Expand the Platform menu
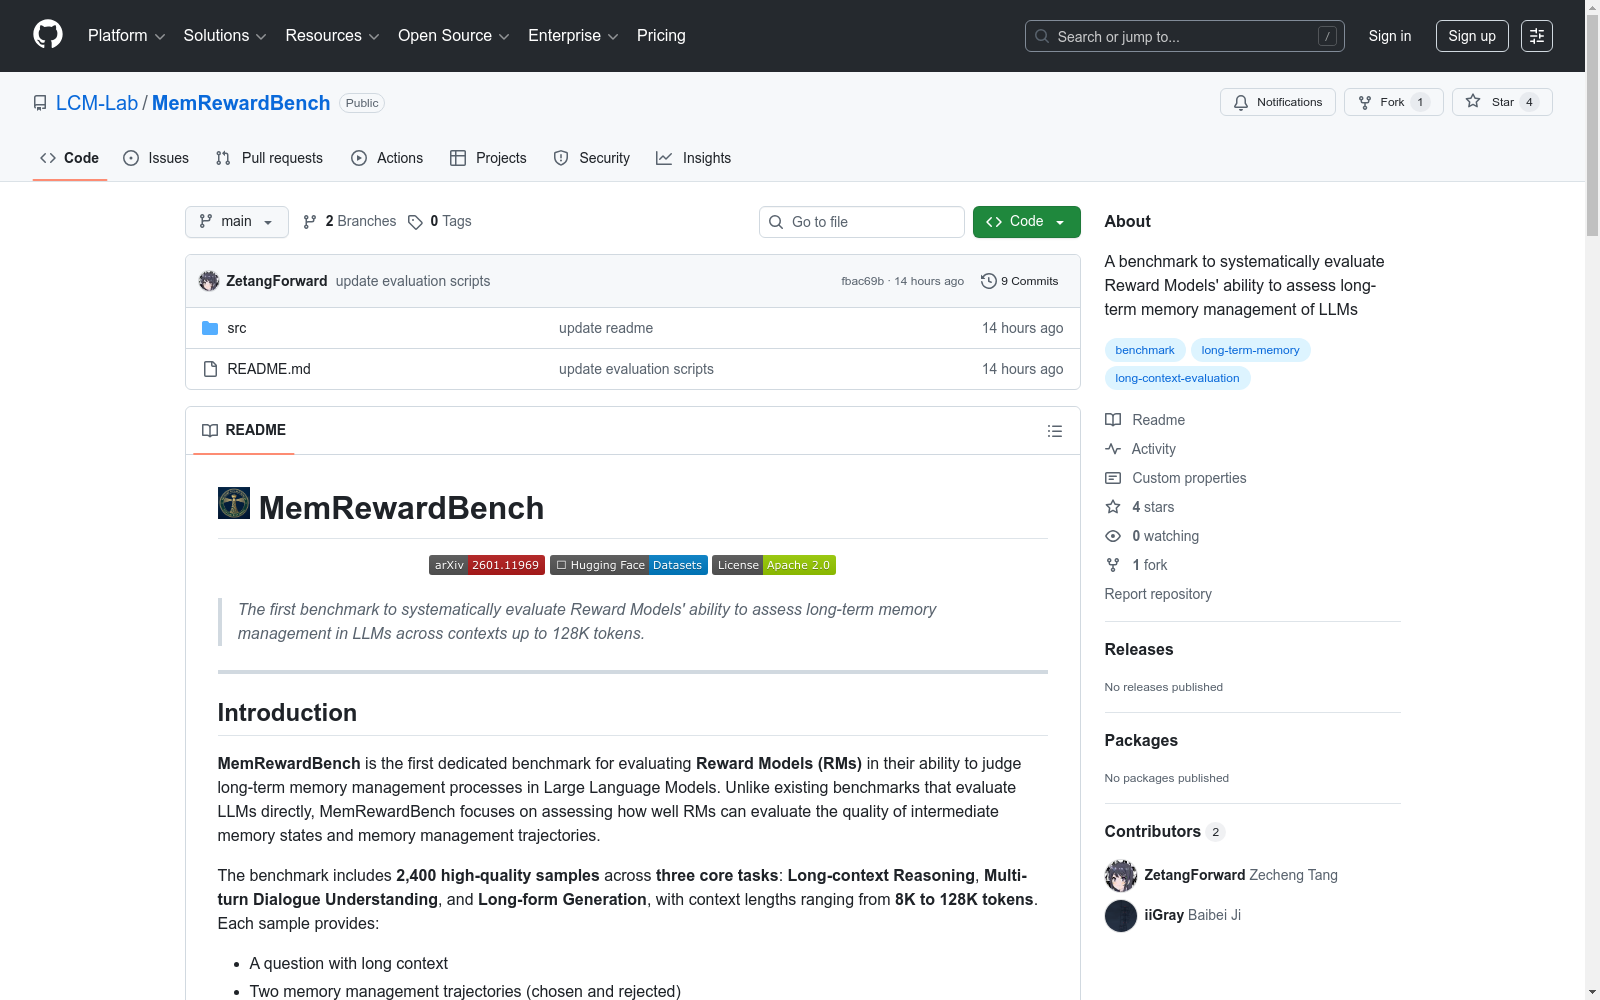The height and width of the screenshot is (1000, 1600). [x=127, y=36]
